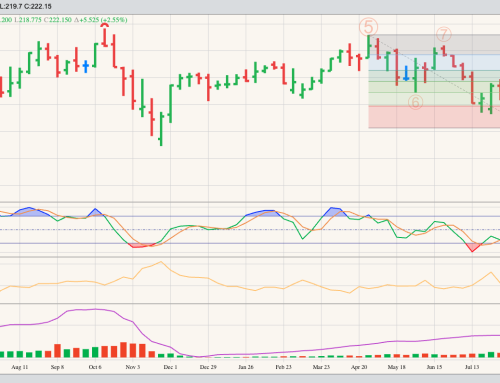Image resolution: width=500 pixels, height=383 pixels.
Task: Click the green C222.150 close readout
Action: [58, 20]
